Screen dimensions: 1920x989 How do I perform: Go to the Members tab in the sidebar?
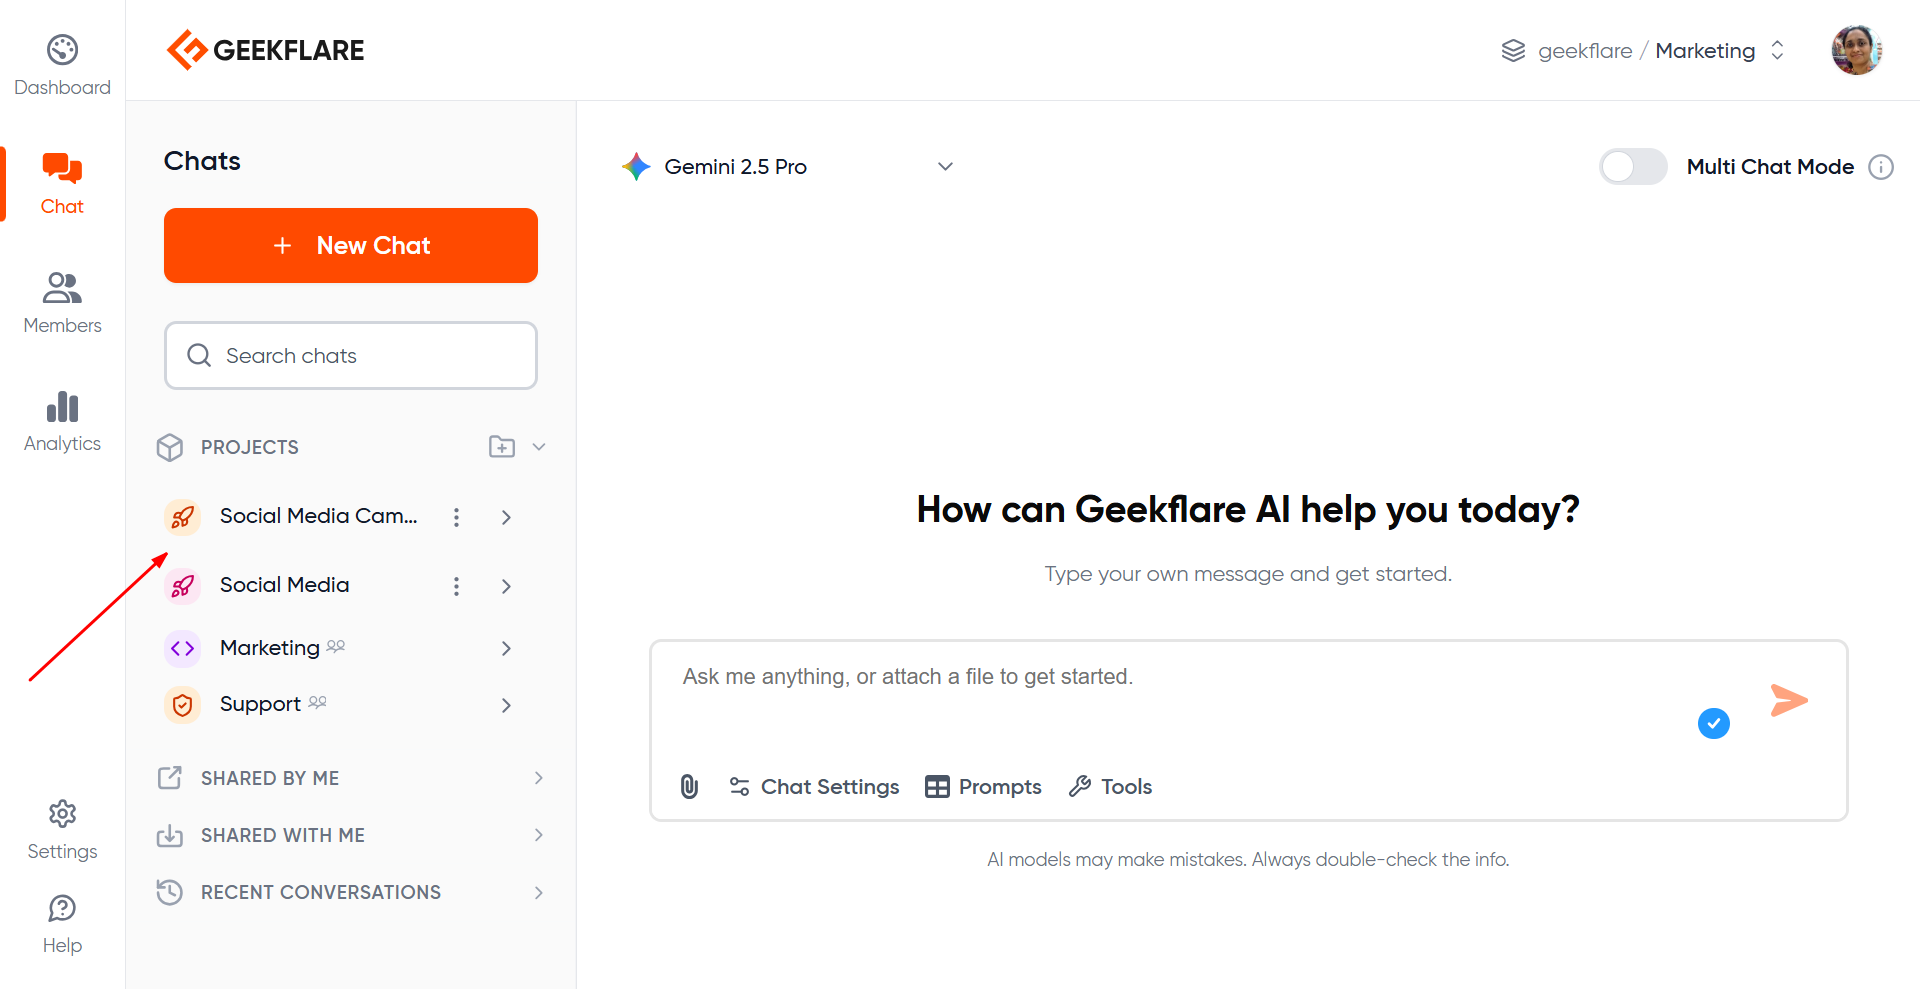(x=62, y=302)
